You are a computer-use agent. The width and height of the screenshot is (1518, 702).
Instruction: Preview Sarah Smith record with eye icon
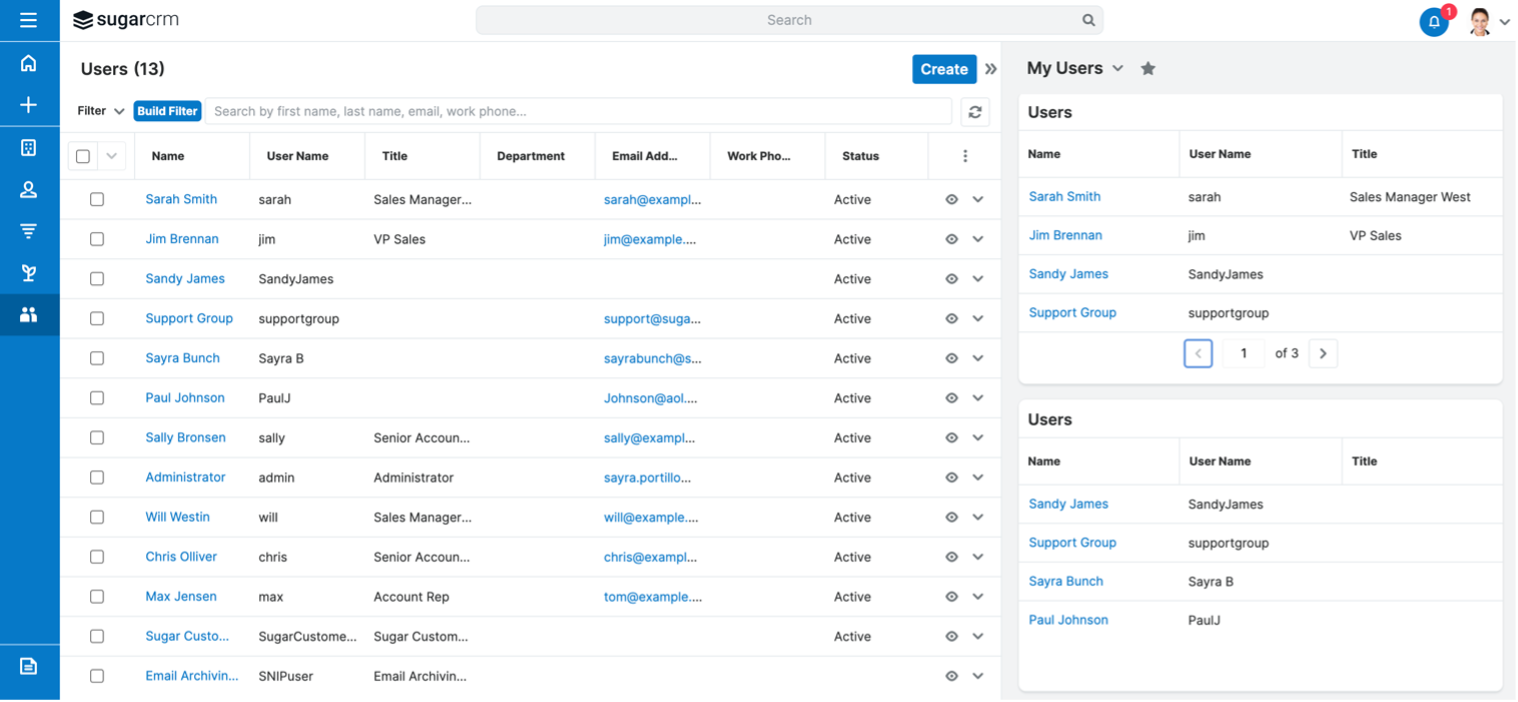point(951,200)
